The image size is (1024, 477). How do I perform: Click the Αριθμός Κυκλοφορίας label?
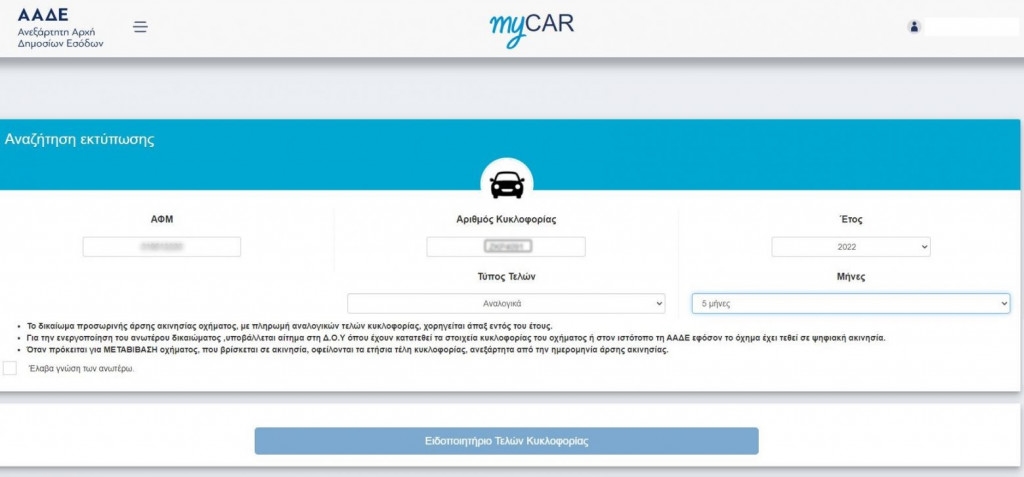point(506,219)
